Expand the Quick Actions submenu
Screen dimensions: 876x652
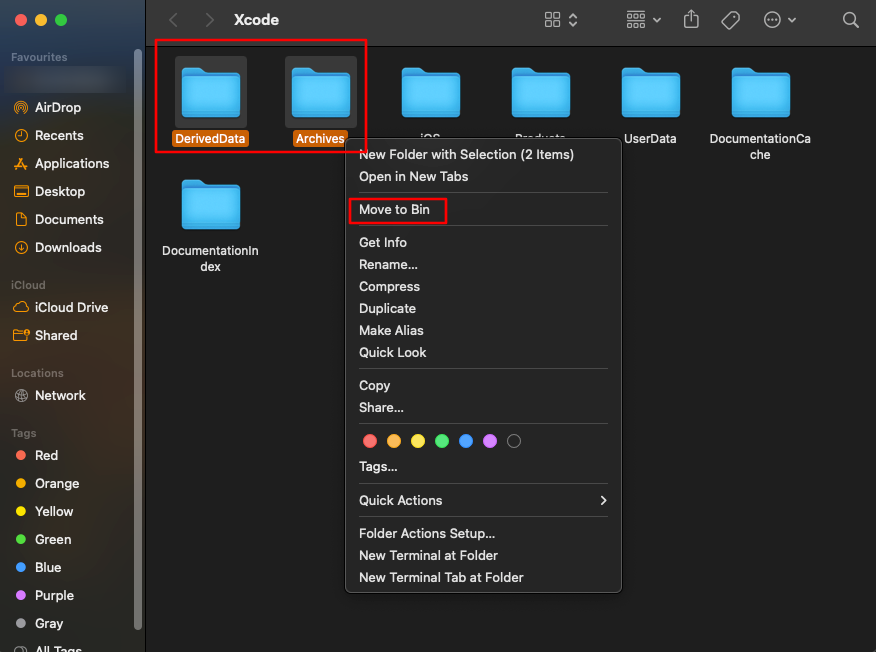coord(483,500)
